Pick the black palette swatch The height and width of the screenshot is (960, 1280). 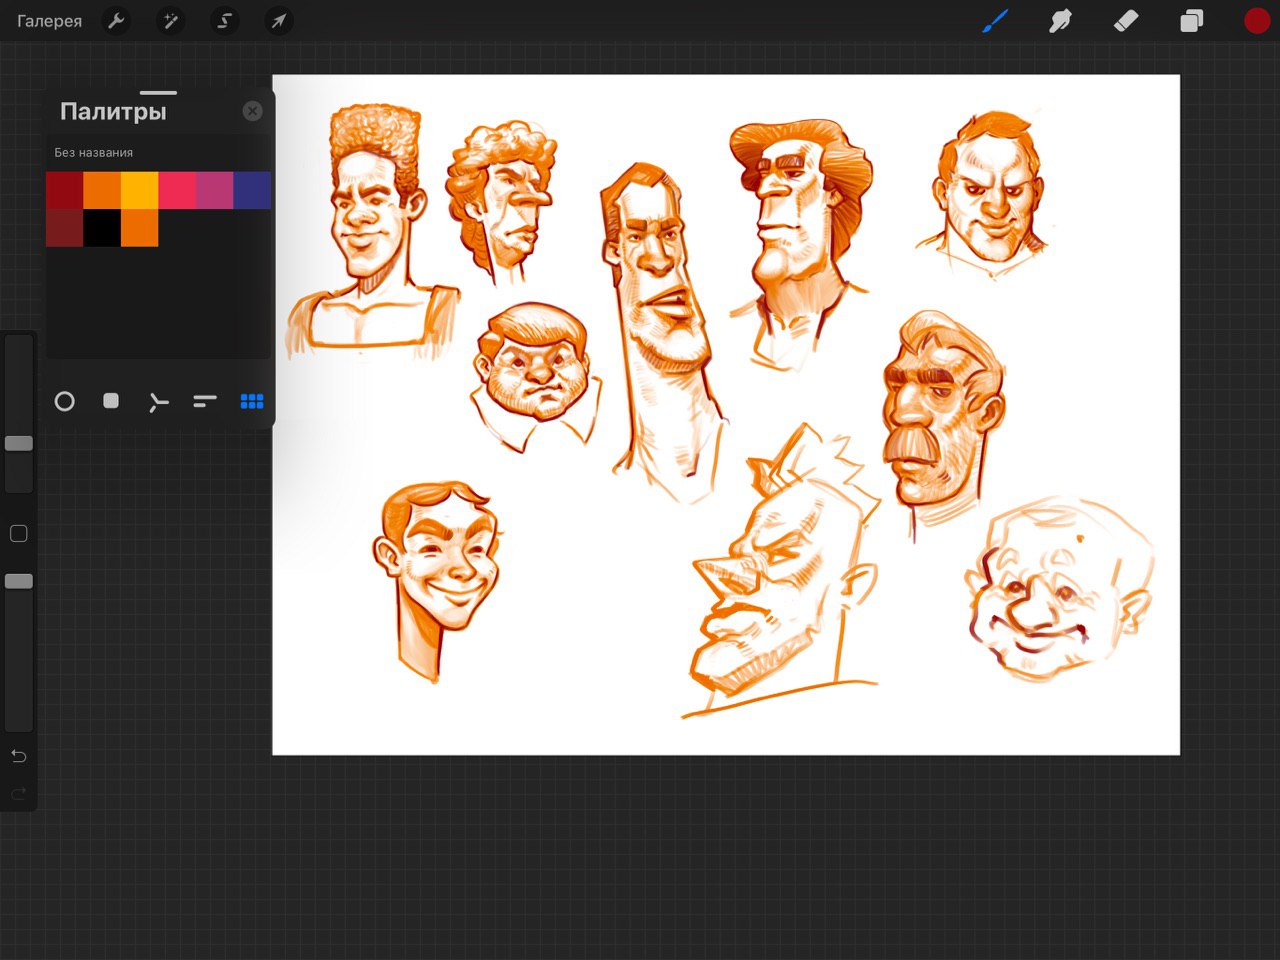point(102,227)
